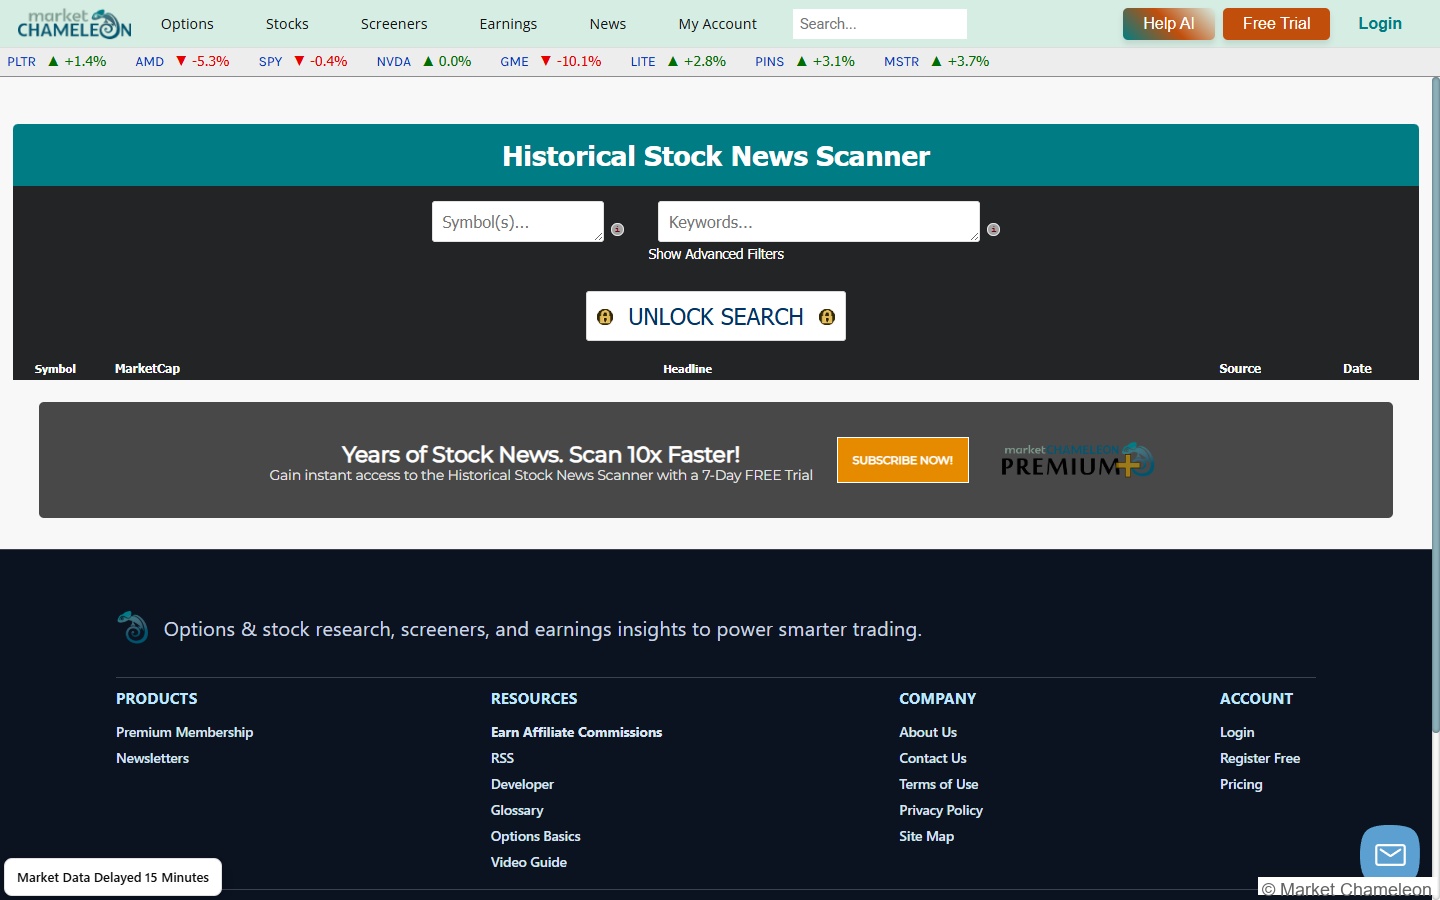Open the Stocks menu
The height and width of the screenshot is (900, 1440).
coord(287,24)
